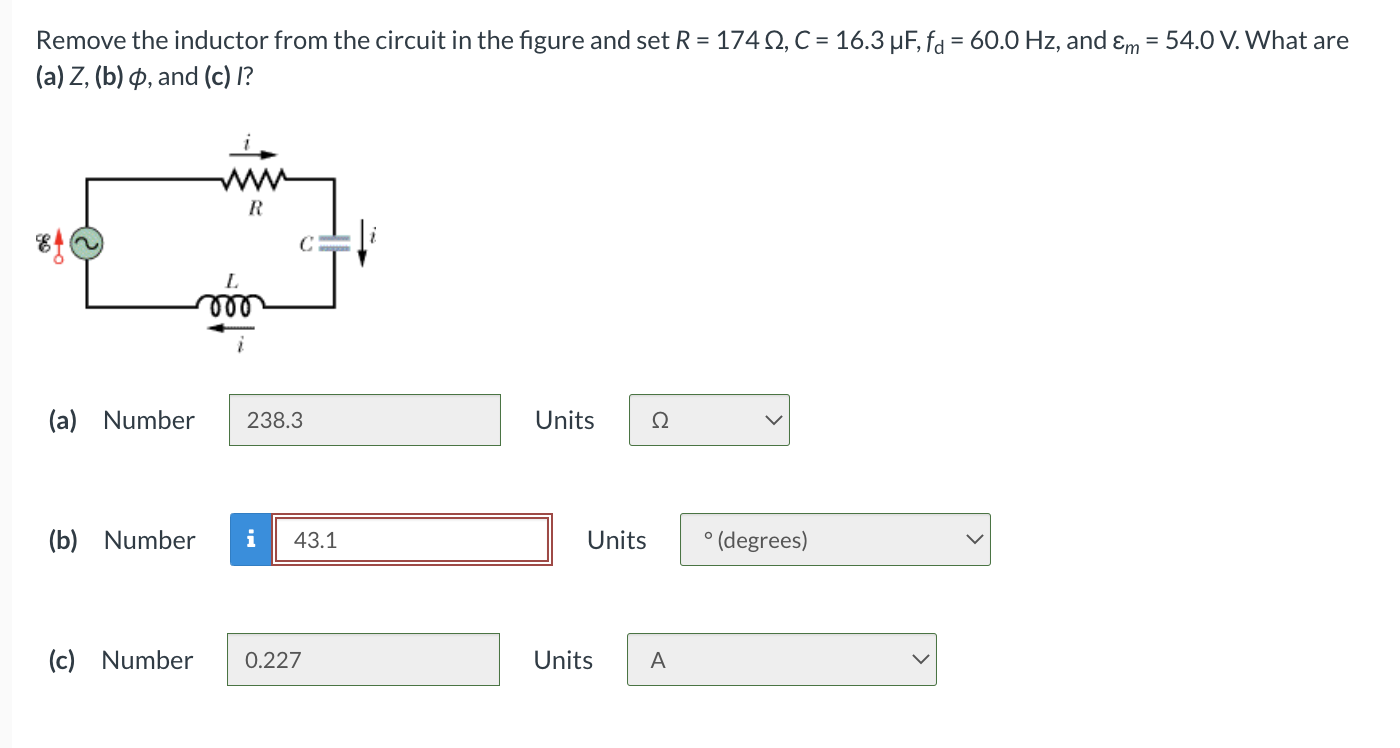This screenshot has height=748, width=1400.
Task: Open the units dropdown showing Ω for part (a)
Action: click(709, 420)
